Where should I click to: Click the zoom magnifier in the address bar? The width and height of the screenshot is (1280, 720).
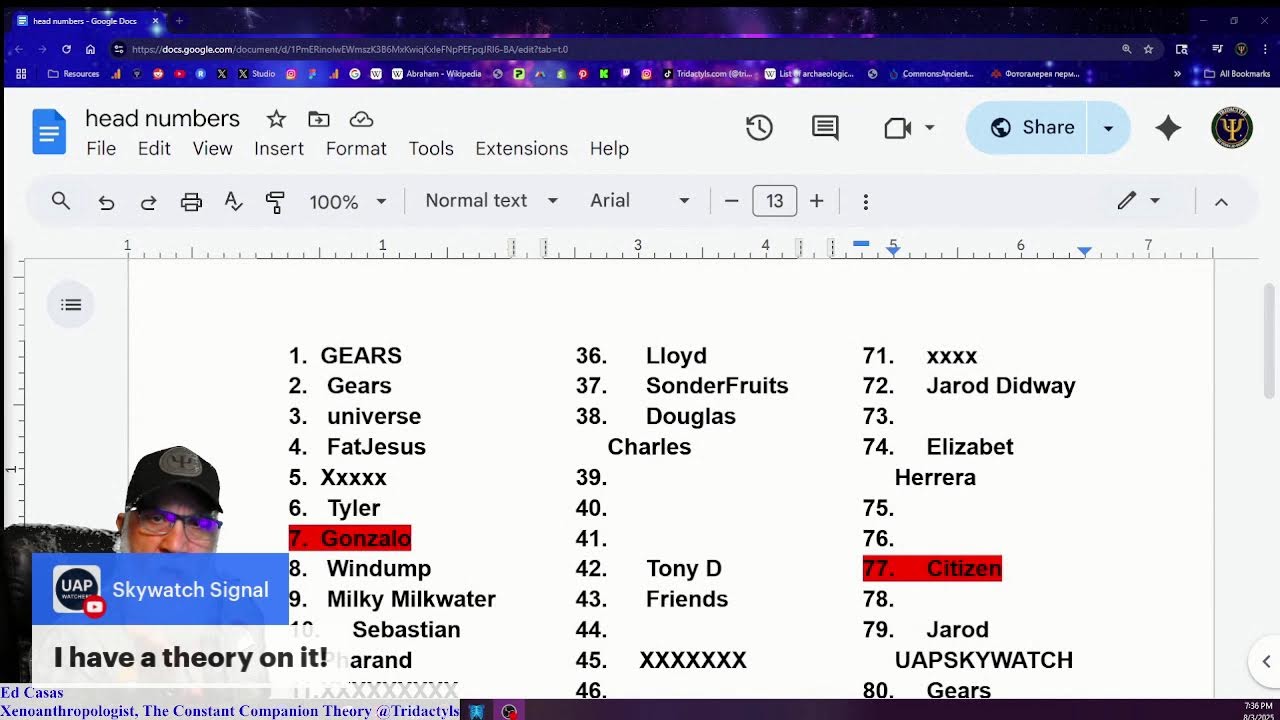(x=1126, y=49)
